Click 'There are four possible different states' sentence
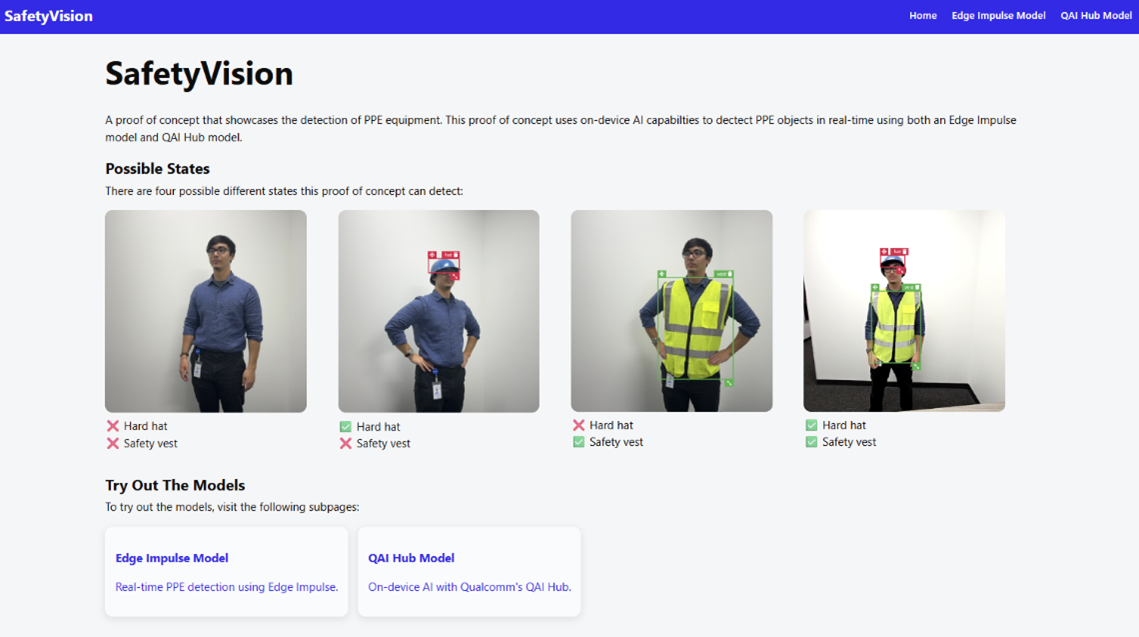 pos(284,191)
